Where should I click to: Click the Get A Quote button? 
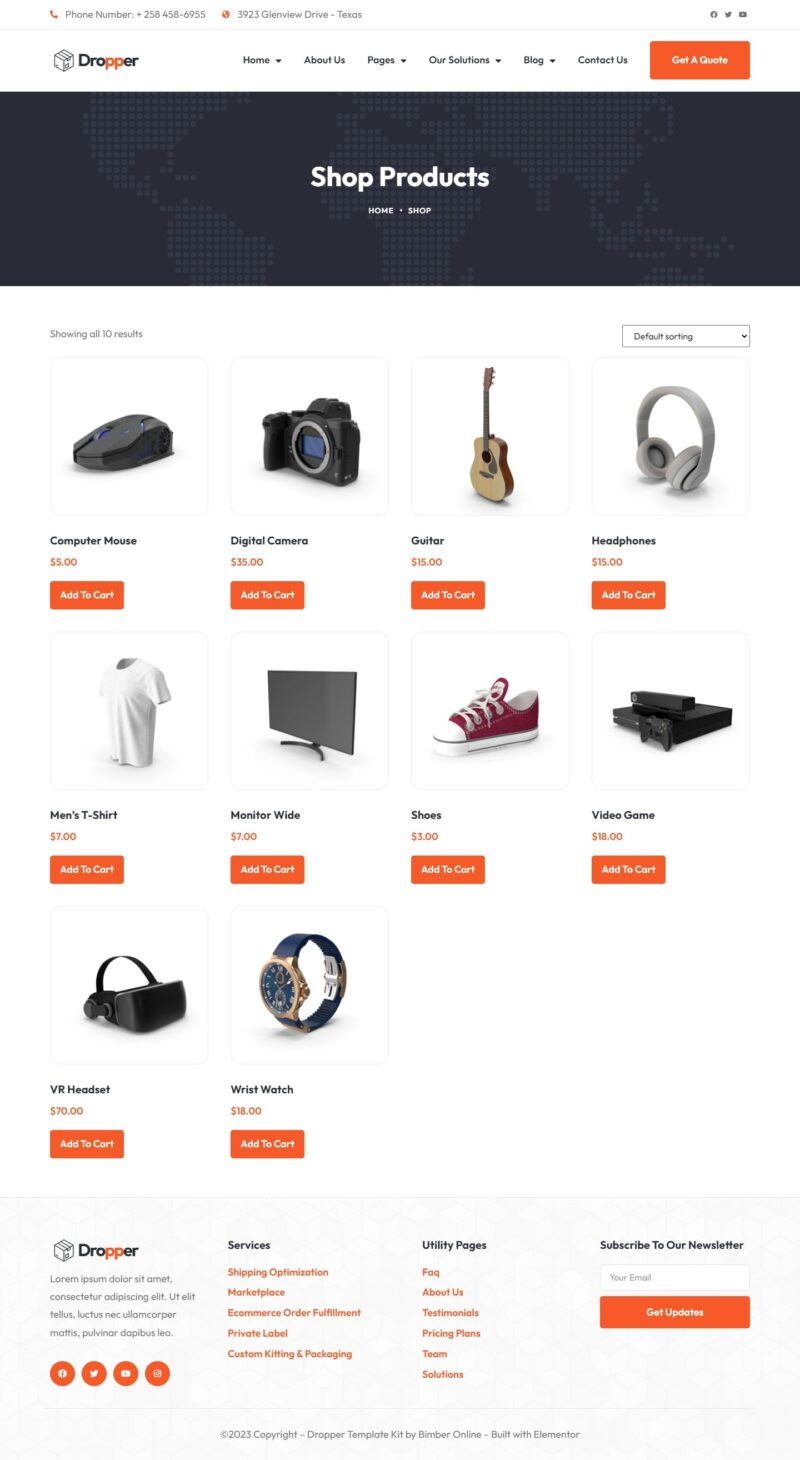(x=700, y=60)
